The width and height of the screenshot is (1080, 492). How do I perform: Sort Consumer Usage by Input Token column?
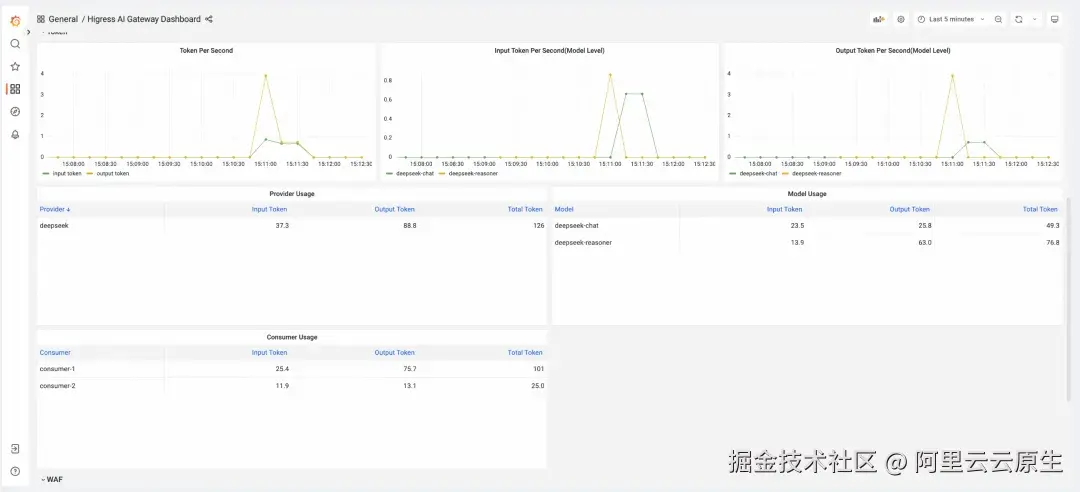click(x=269, y=352)
